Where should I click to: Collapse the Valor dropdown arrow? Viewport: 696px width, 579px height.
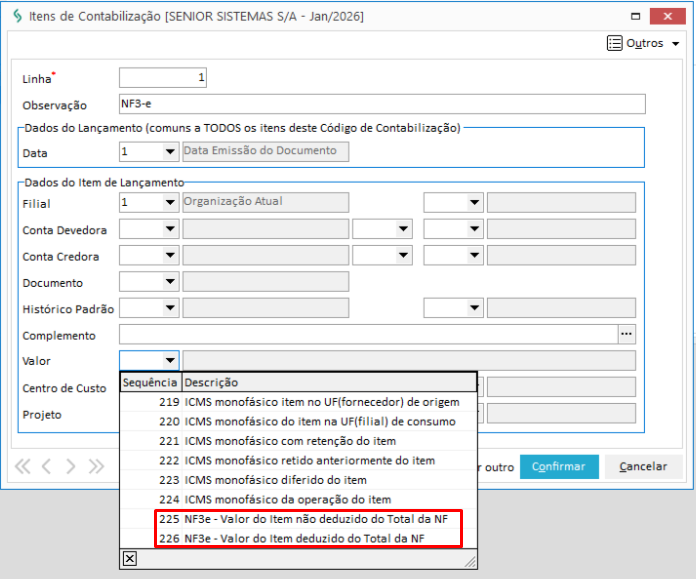coord(170,361)
